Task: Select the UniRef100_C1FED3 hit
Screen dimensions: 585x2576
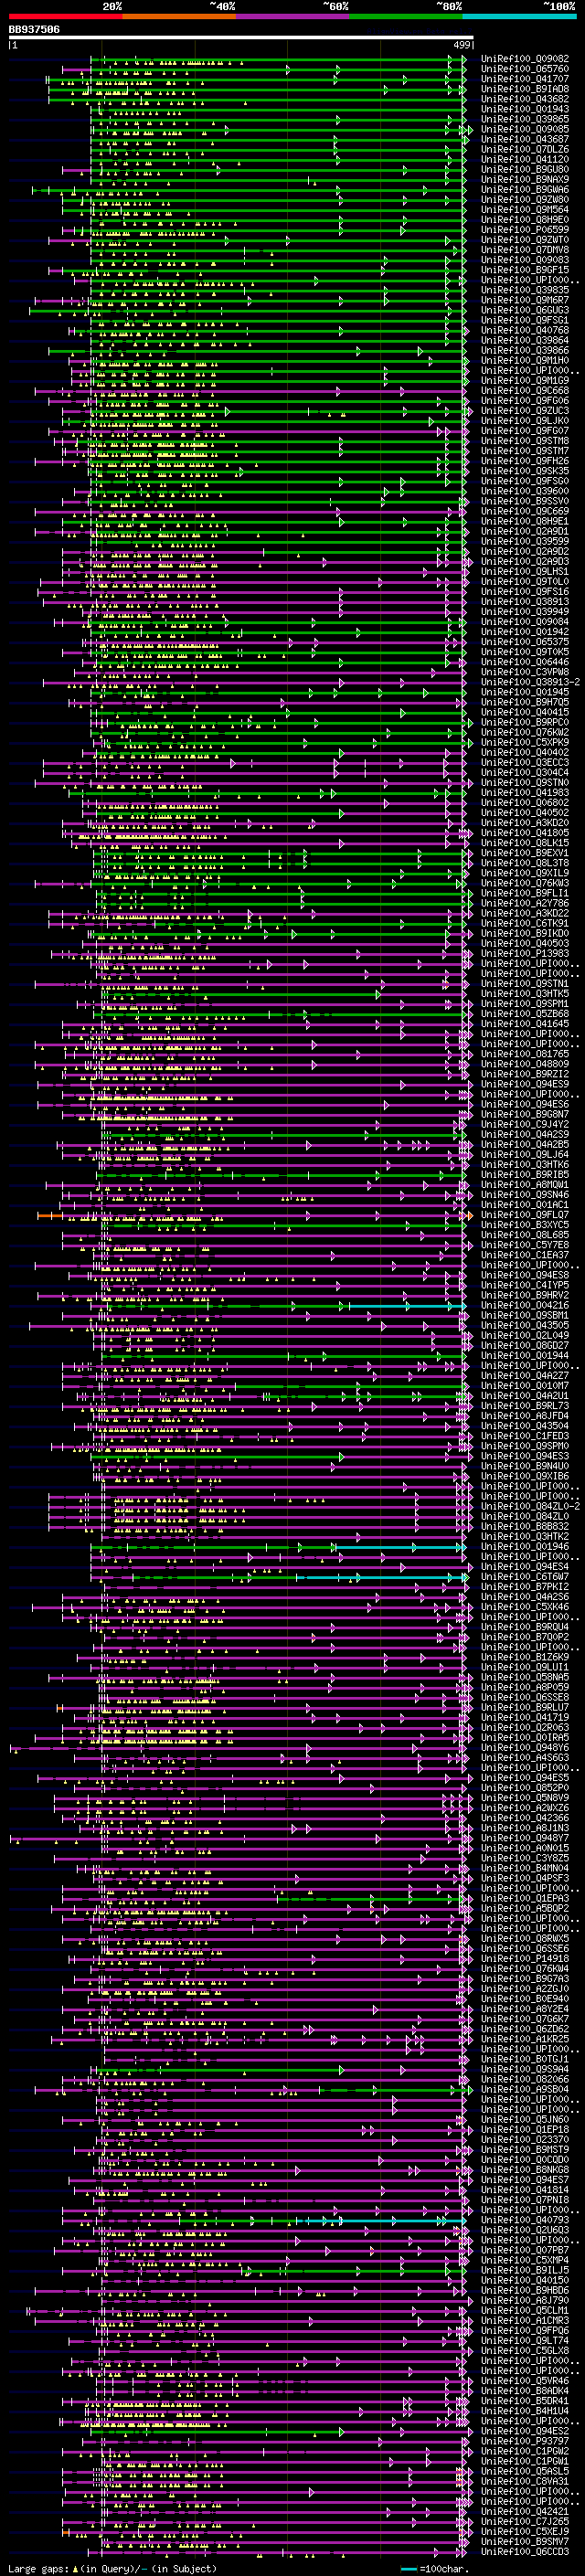Action: (525, 1436)
